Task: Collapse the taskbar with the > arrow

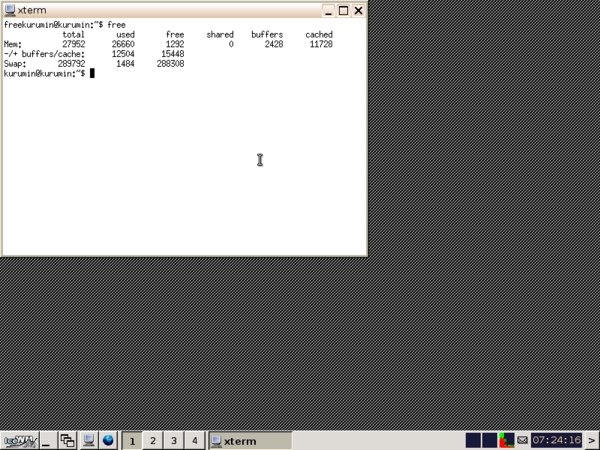Action: 592,441
